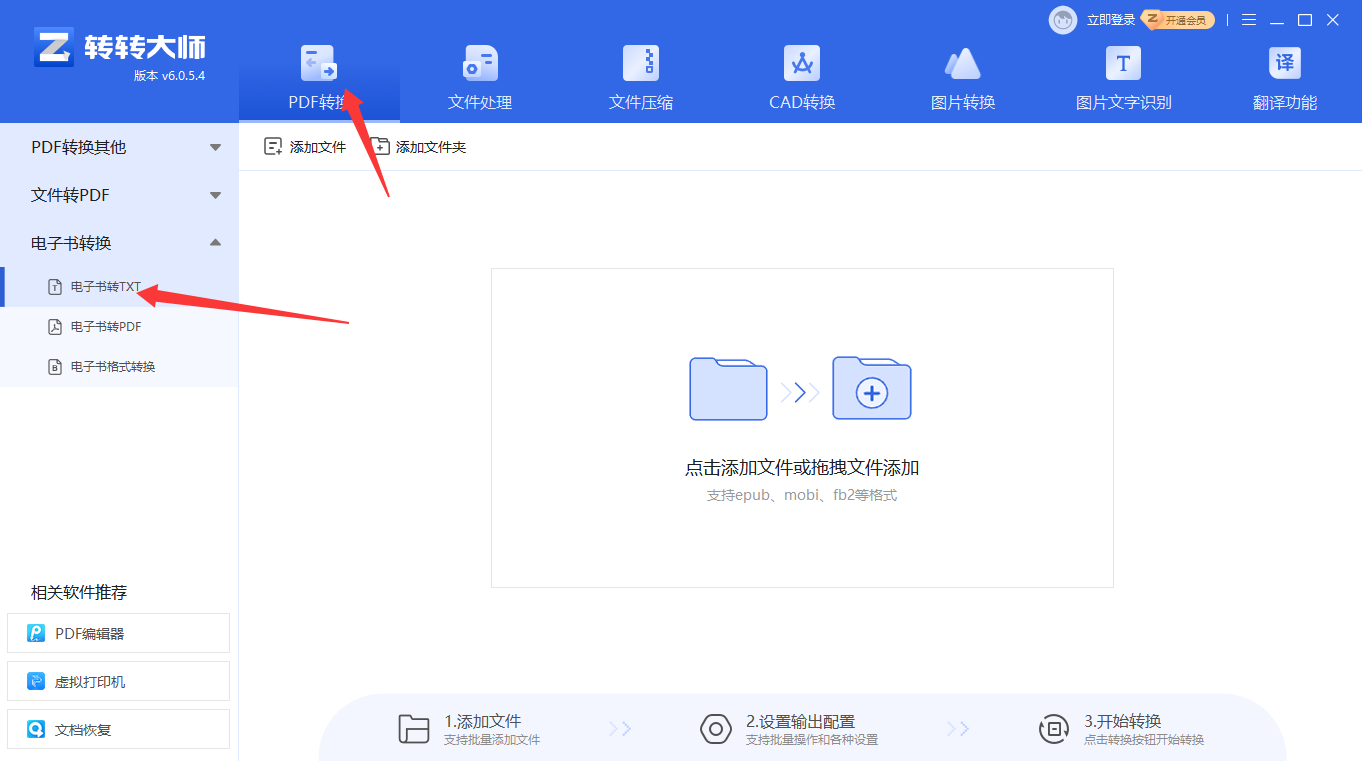
Task: Click the 添加文件夹 button label
Action: [x=431, y=147]
